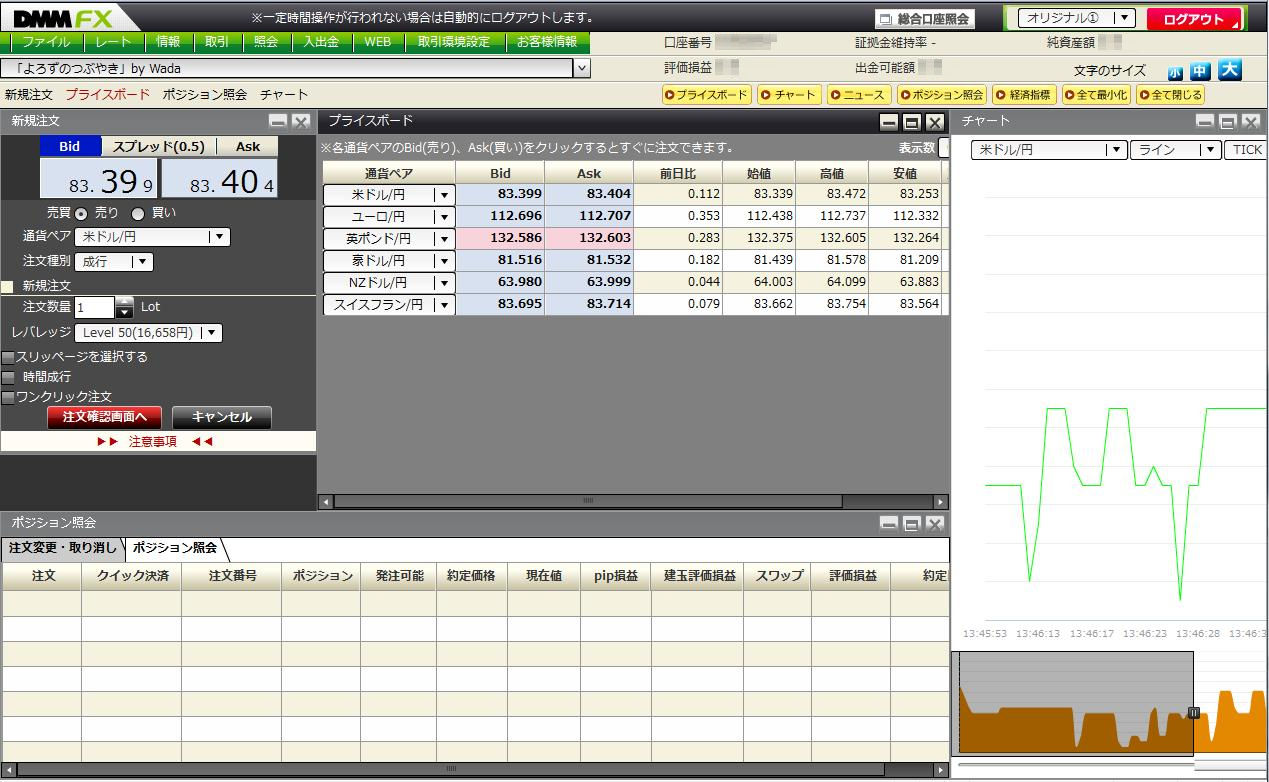Open the 取引環境設定 menu

pos(454,42)
